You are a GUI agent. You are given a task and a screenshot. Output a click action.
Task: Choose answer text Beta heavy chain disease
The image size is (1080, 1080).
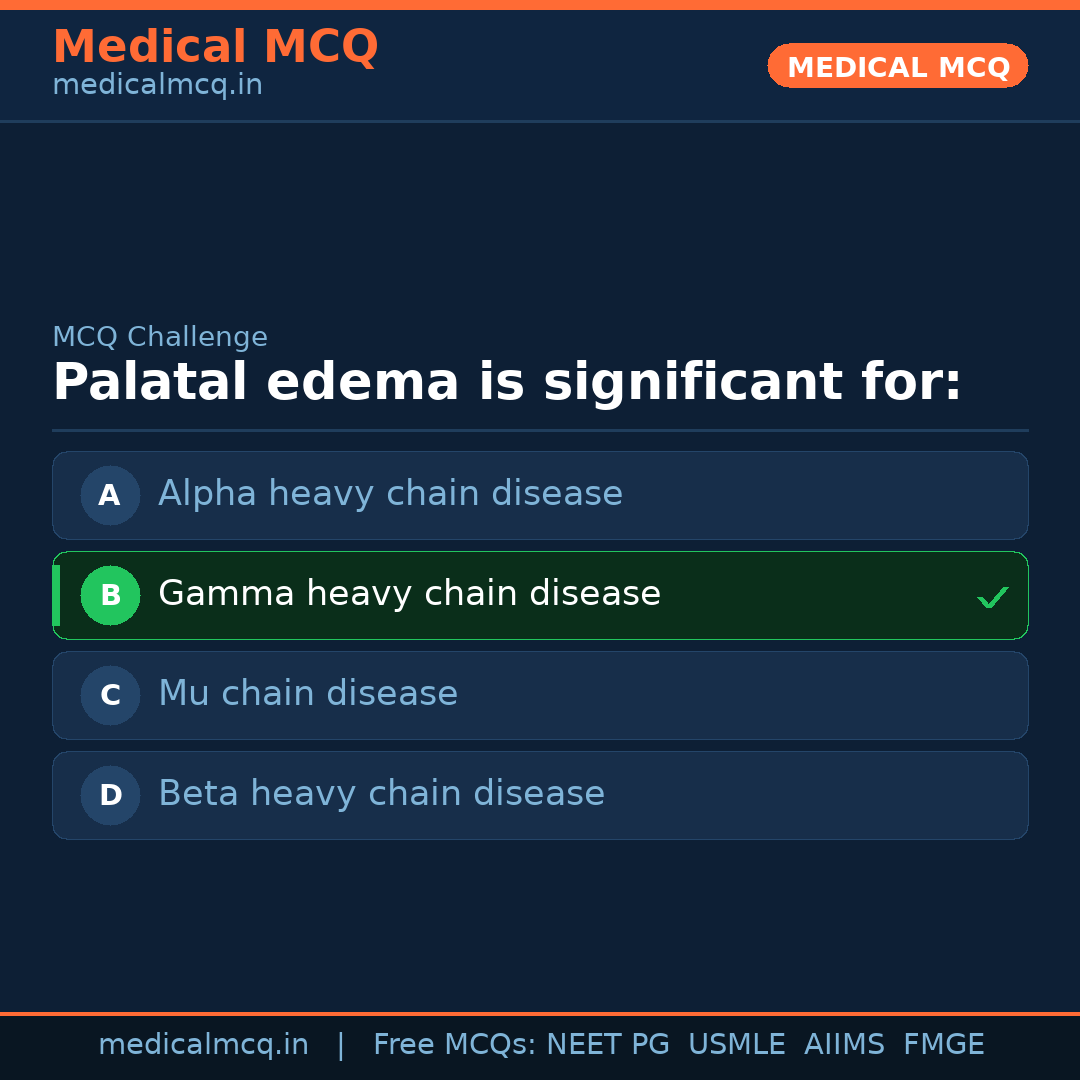[381, 794]
